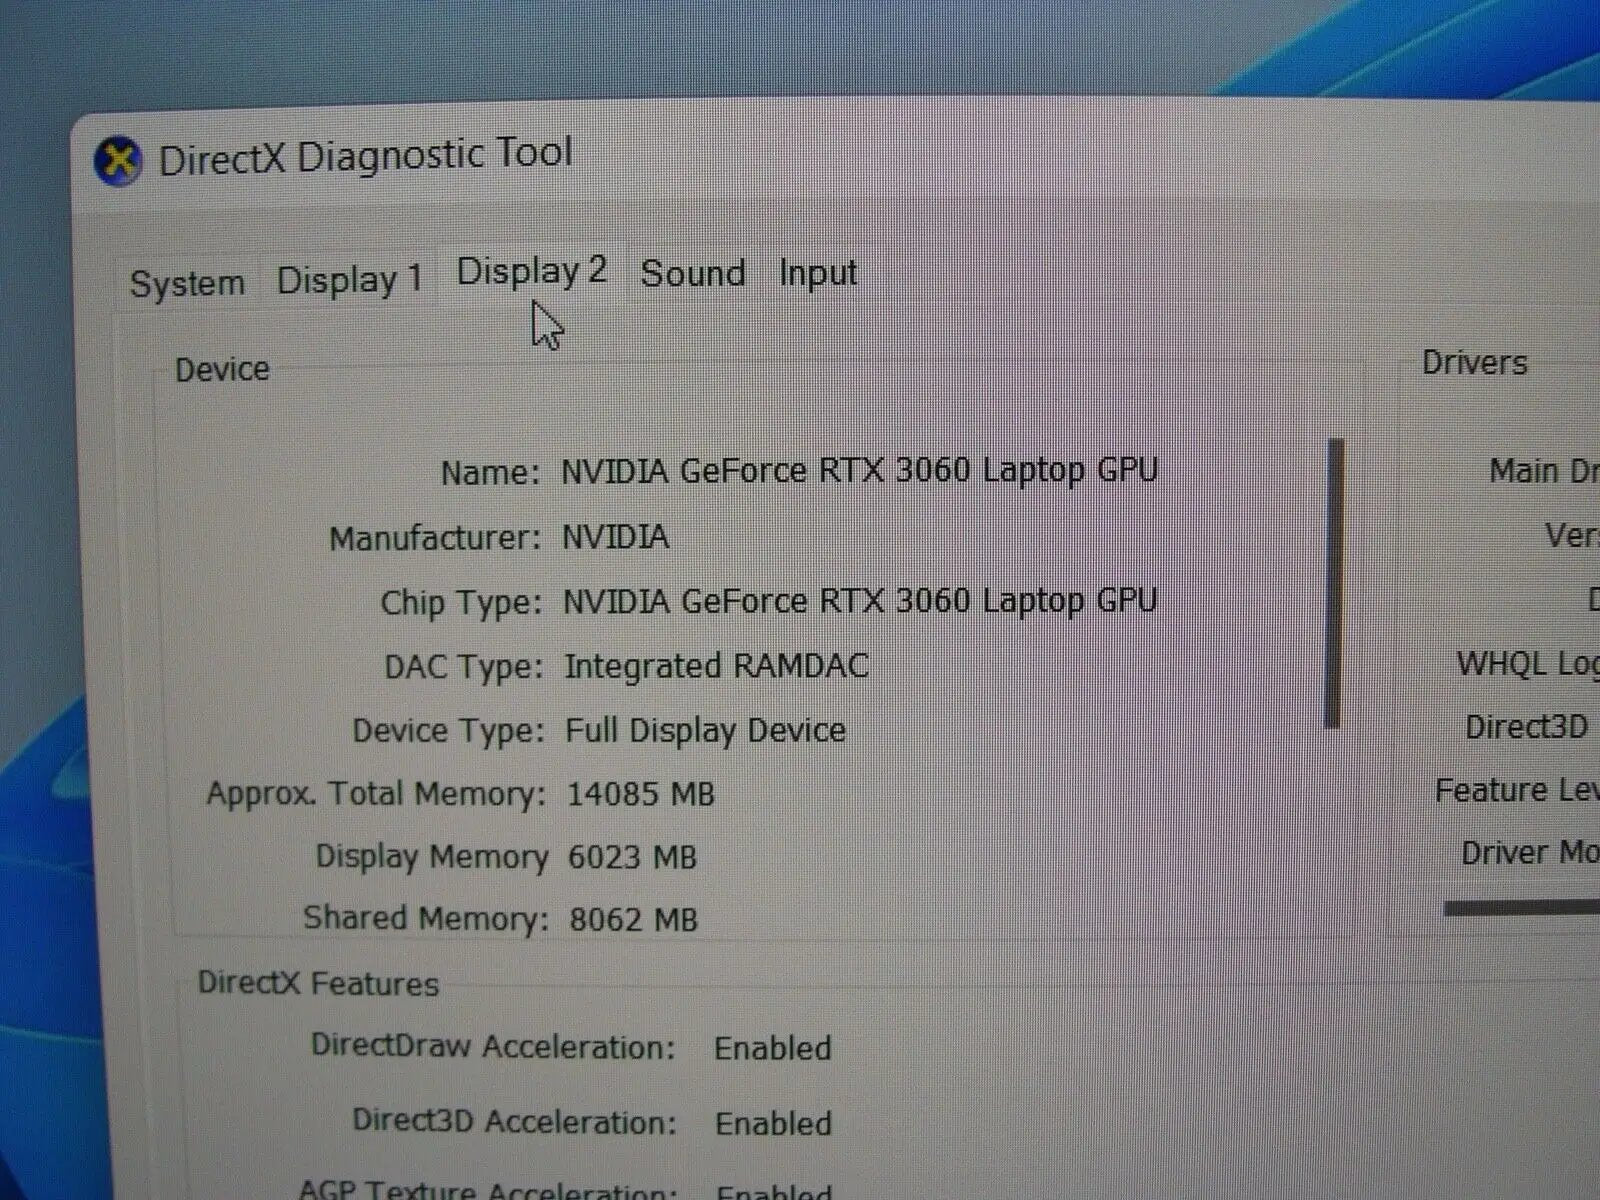Click the Device group heading
This screenshot has width=1600, height=1200.
[222, 370]
